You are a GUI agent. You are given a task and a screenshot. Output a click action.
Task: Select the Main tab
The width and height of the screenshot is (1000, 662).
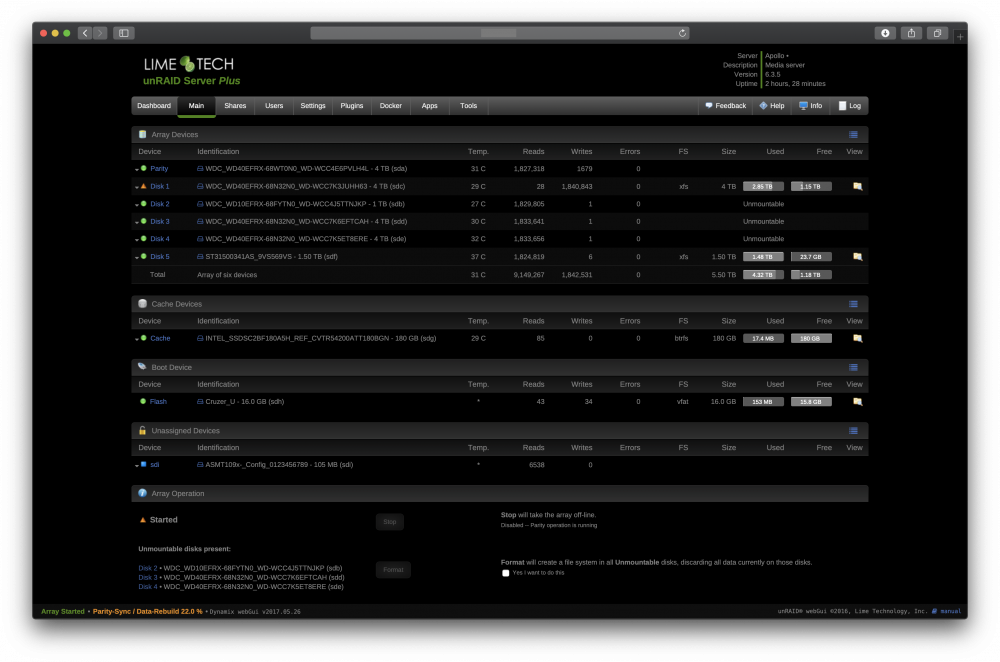pyautogui.click(x=196, y=106)
